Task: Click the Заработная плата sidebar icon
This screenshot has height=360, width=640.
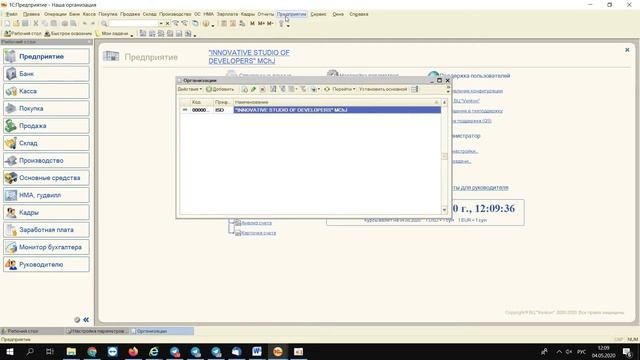Action: (x=11, y=230)
